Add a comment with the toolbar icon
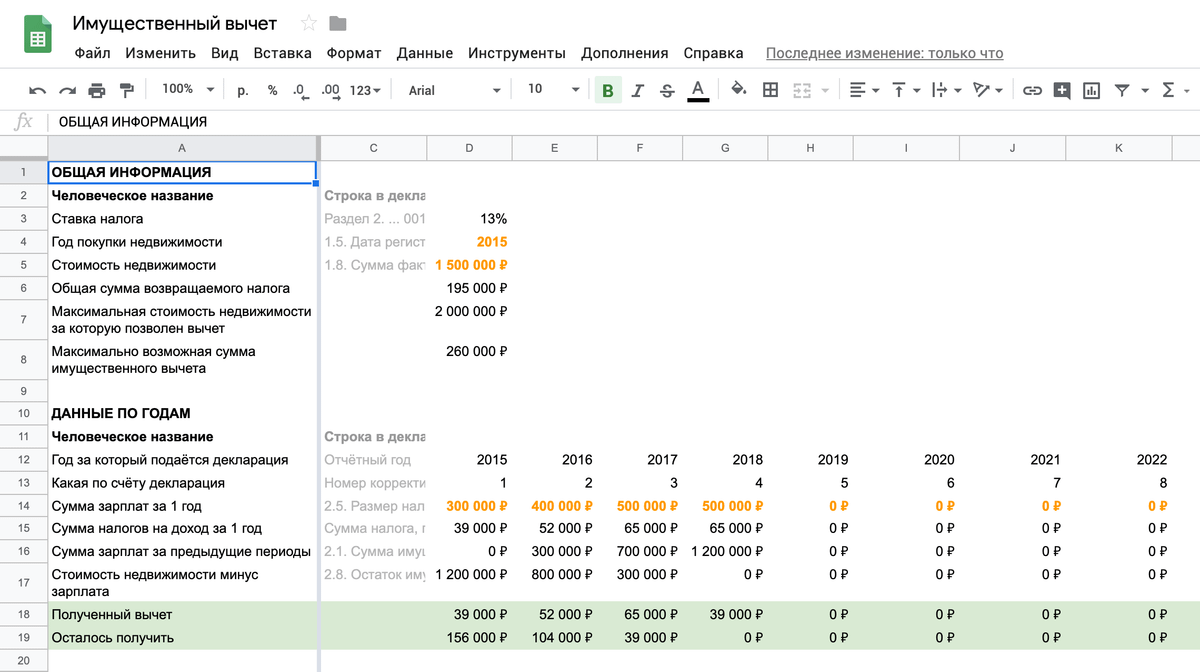 [x=1061, y=90]
